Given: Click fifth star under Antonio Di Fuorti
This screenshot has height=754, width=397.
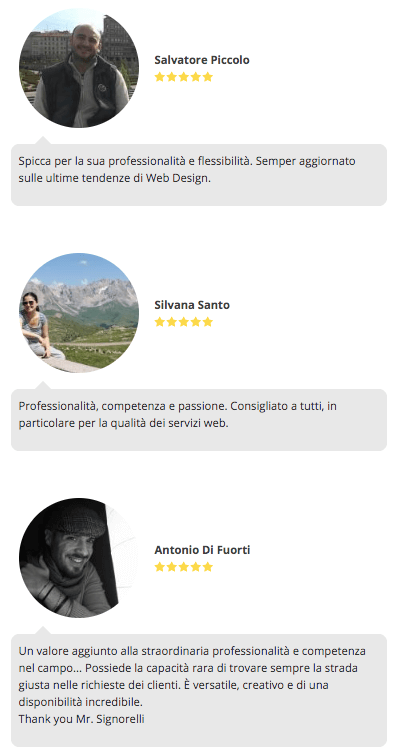Looking at the screenshot, I should click(x=208, y=567).
